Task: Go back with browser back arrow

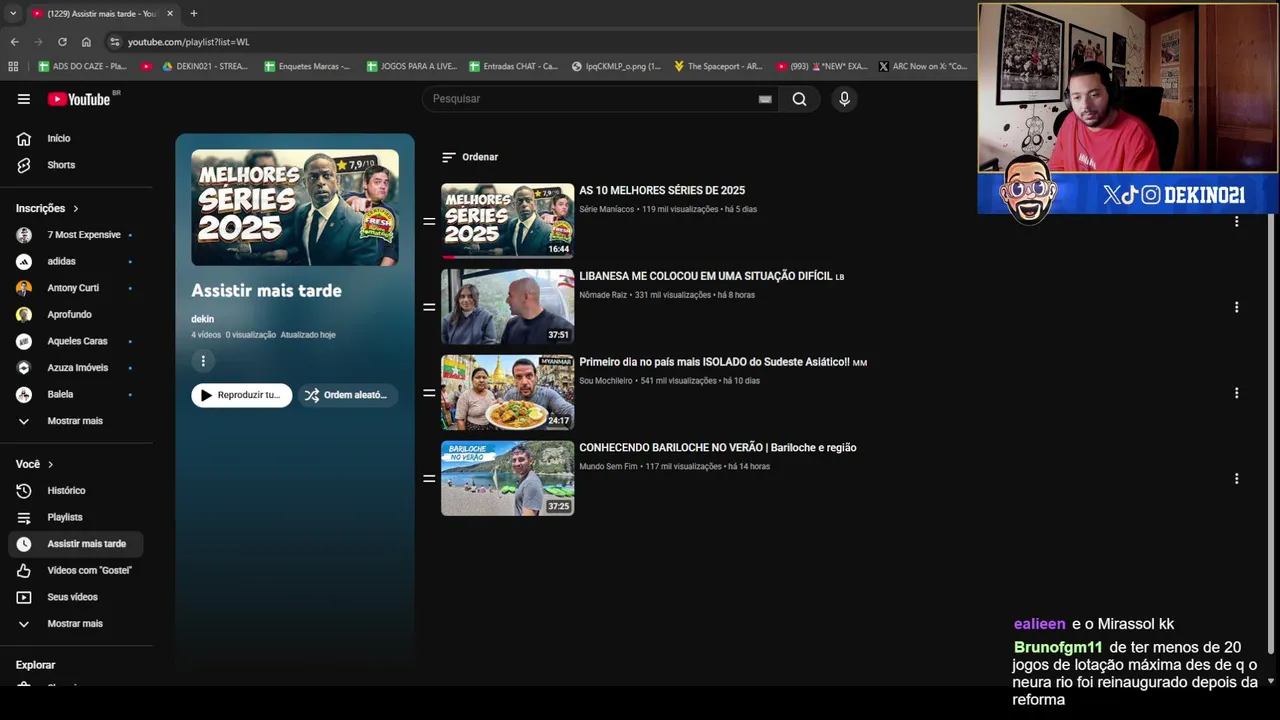Action: pyautogui.click(x=14, y=42)
